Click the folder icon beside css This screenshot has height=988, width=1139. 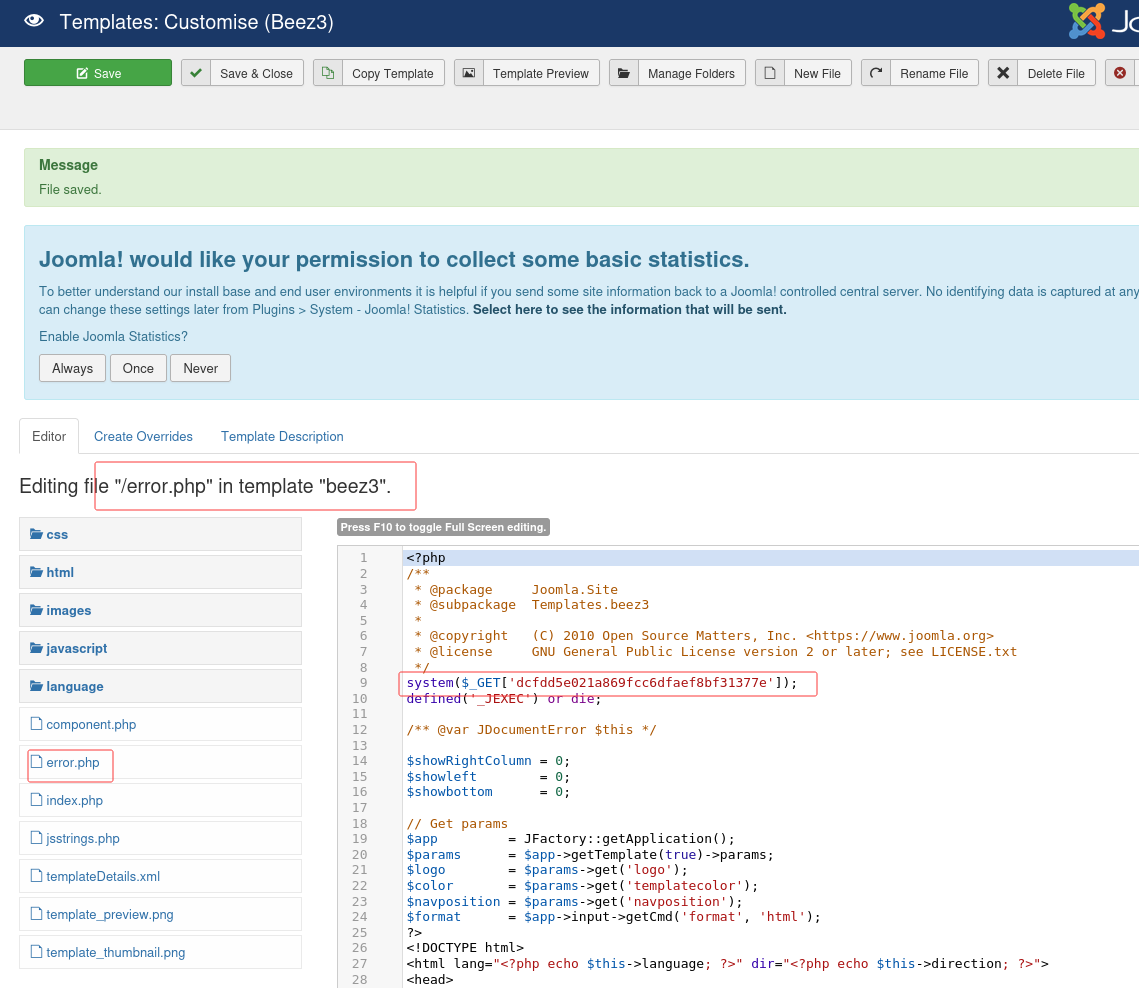pos(36,533)
